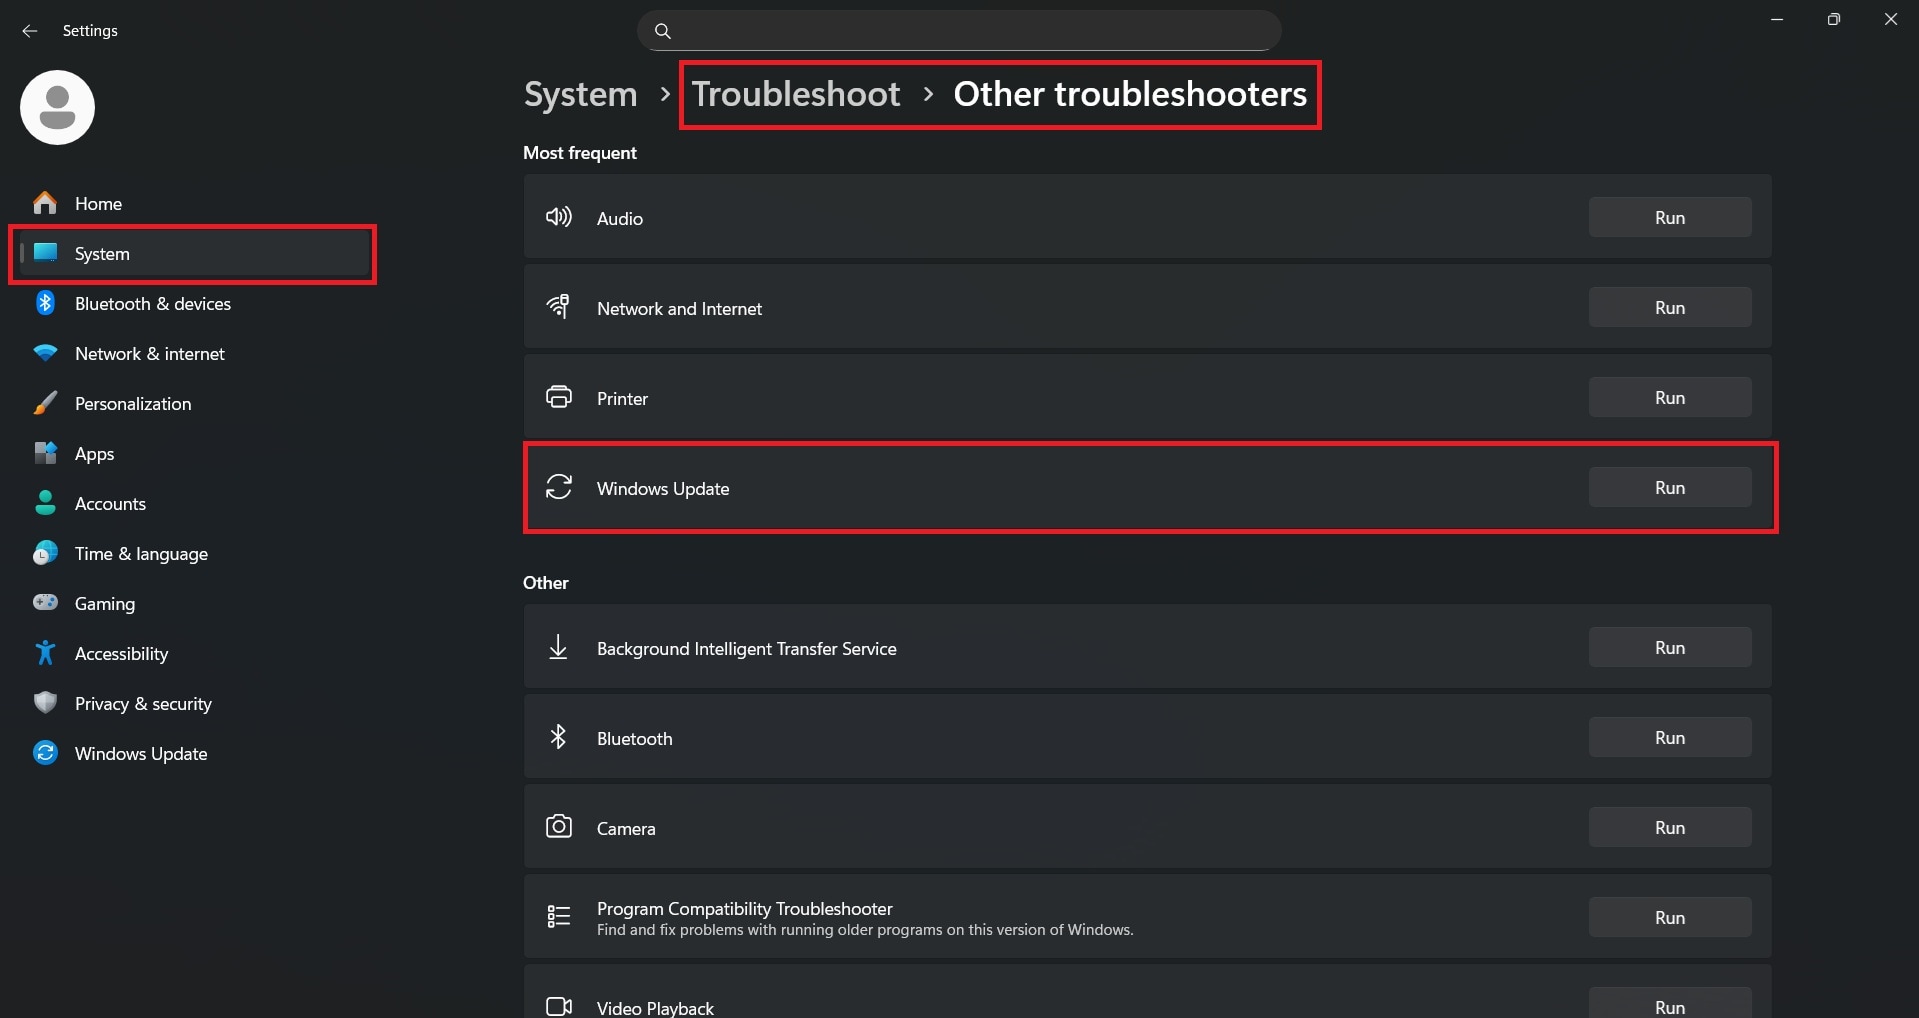Run the Program Compatibility Troubleshooter
The height and width of the screenshot is (1018, 1919).
coord(1669,918)
